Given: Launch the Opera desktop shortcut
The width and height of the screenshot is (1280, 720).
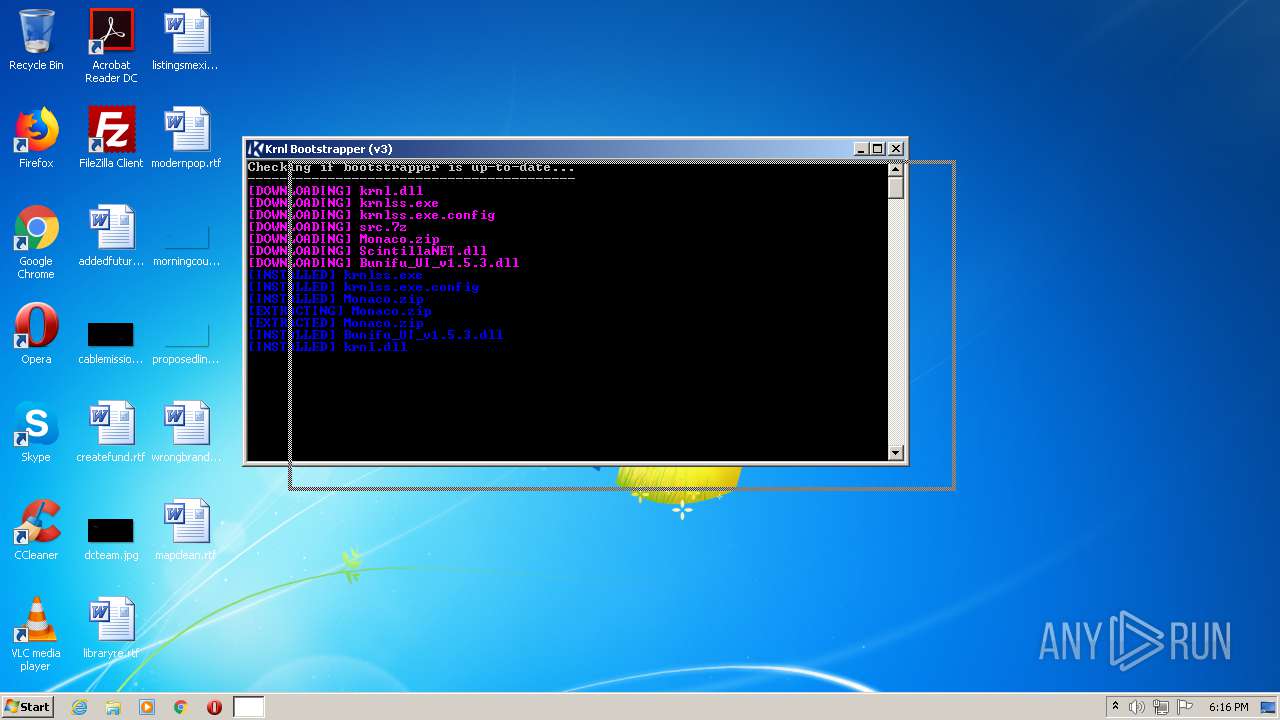Looking at the screenshot, I should click(36, 334).
